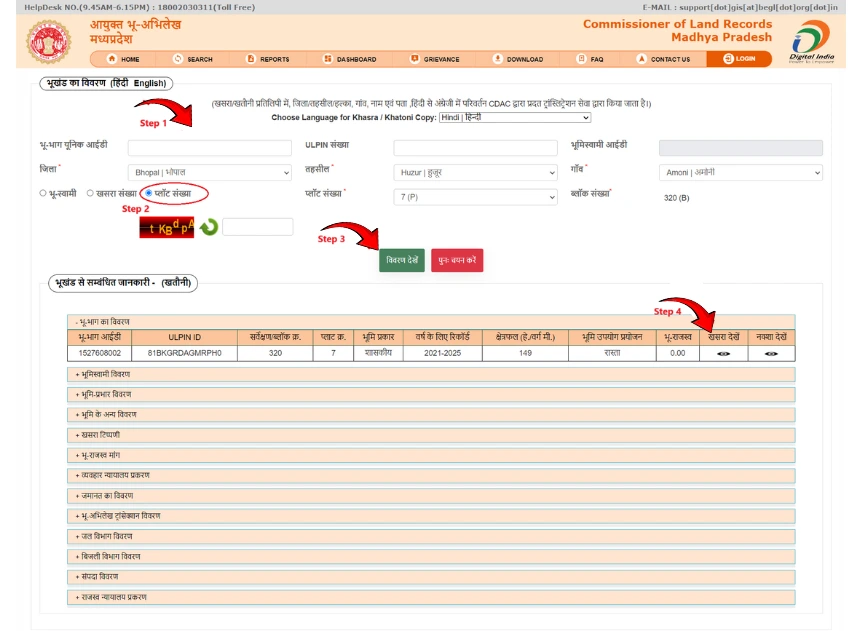
Task: Open the REPORTS menu item
Action: pyautogui.click(x=267, y=59)
